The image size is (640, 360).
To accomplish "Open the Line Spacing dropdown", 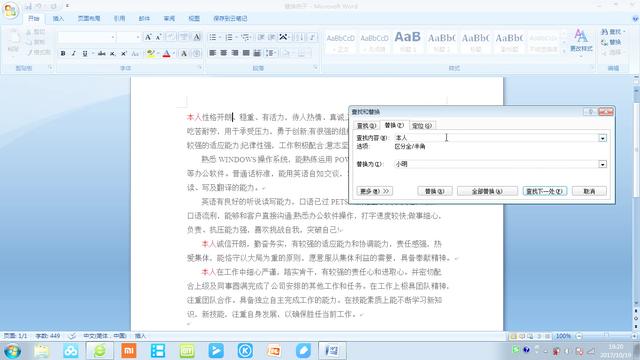I will [271, 53].
